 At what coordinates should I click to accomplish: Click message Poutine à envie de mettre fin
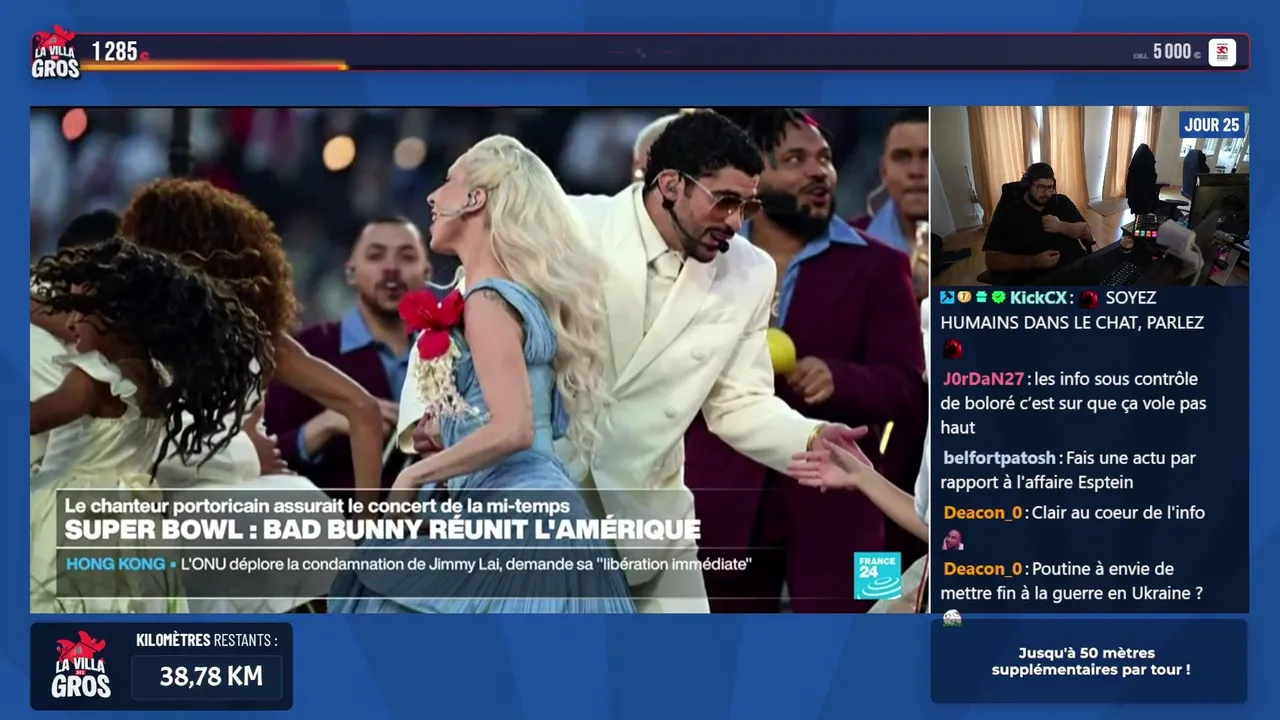[1071, 581]
